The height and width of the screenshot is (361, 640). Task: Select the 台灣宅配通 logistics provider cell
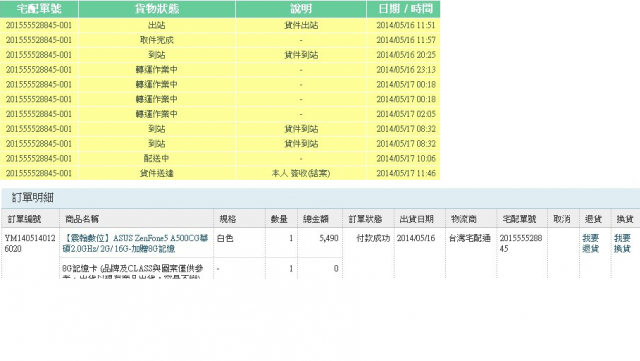[469, 238]
